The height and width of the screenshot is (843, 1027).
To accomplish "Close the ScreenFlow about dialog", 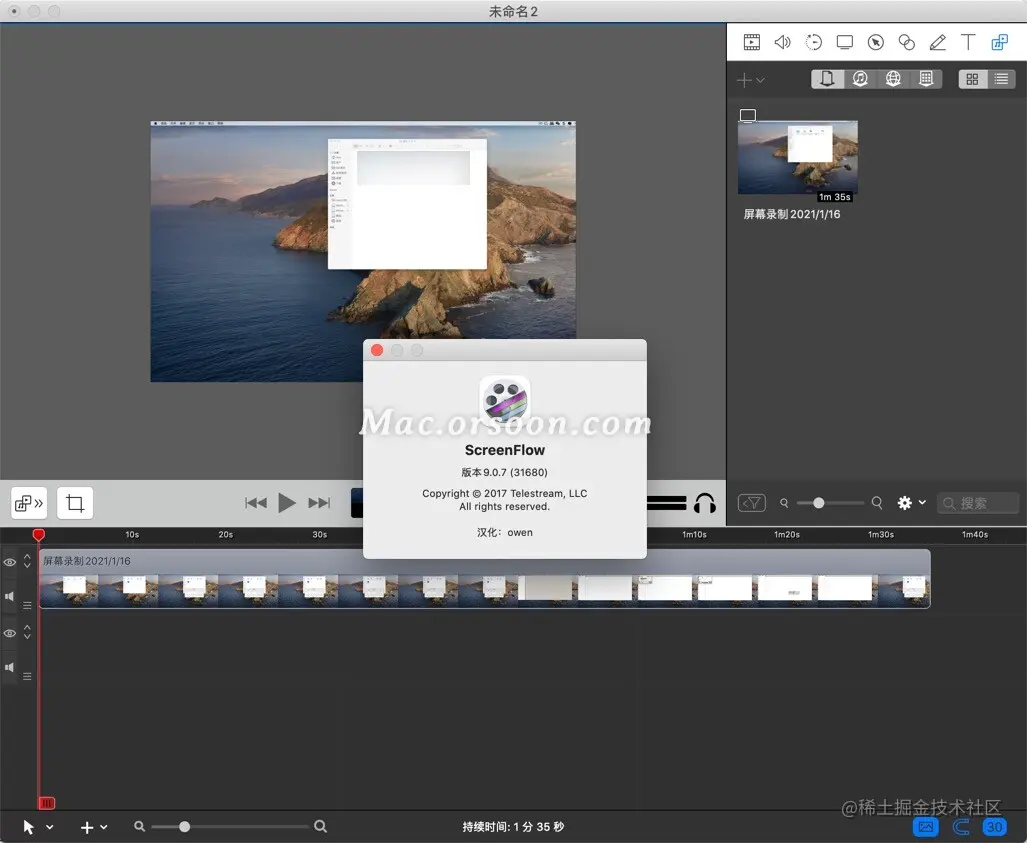I will pos(377,350).
